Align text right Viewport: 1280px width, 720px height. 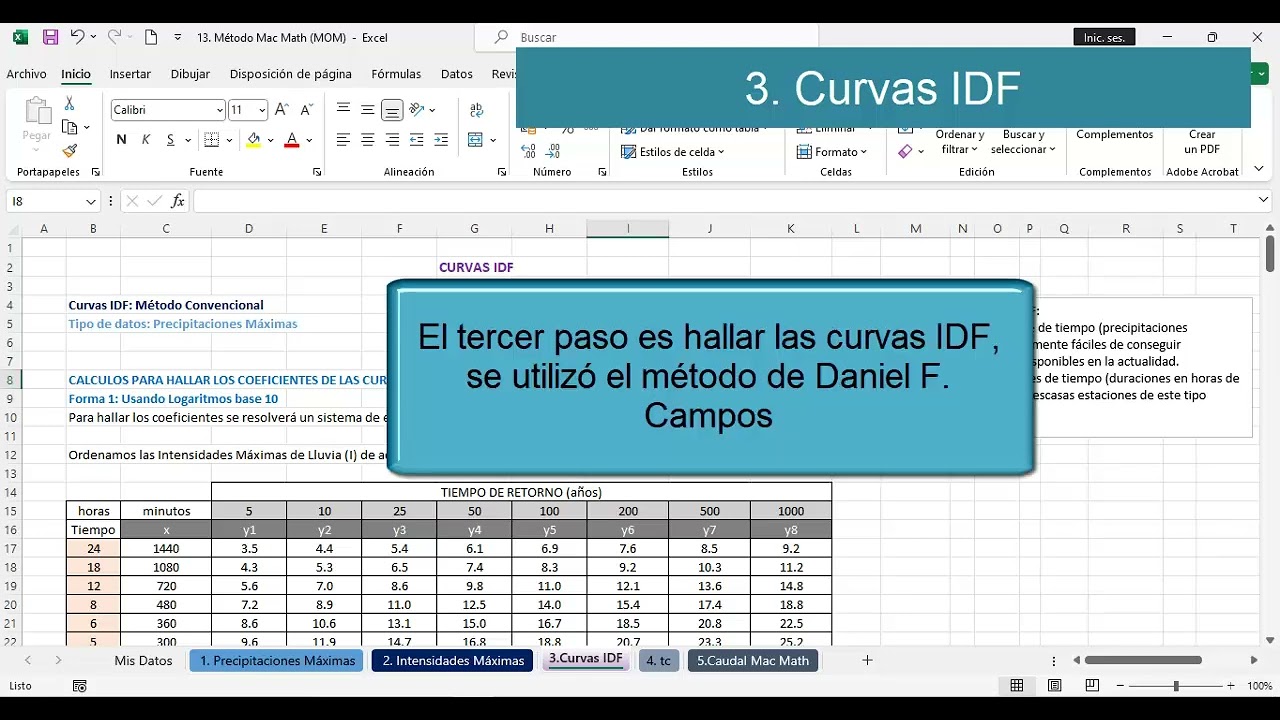tap(392, 140)
